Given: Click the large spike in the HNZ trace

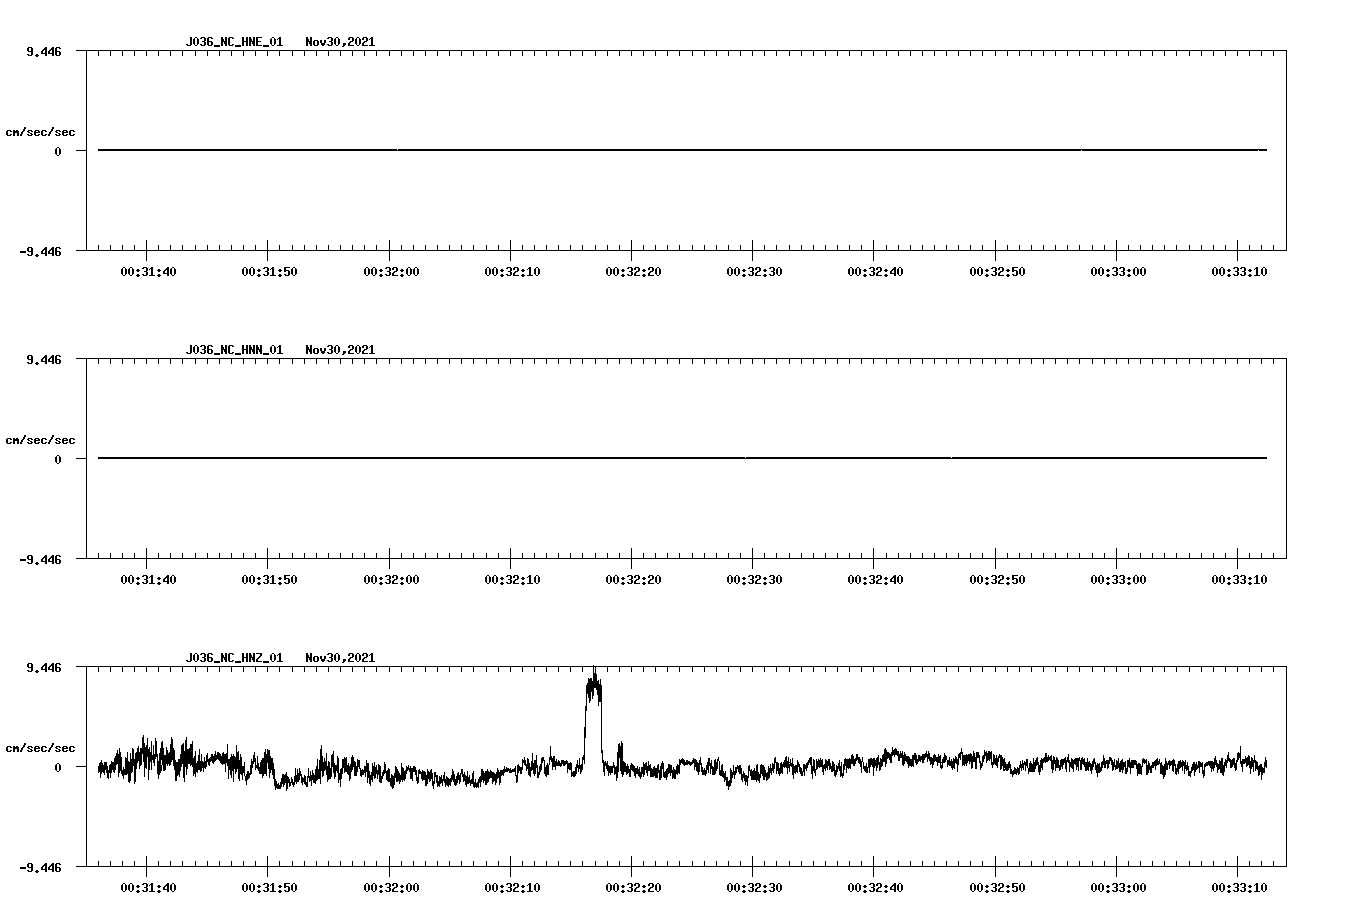Looking at the screenshot, I should pyautogui.click(x=593, y=715).
